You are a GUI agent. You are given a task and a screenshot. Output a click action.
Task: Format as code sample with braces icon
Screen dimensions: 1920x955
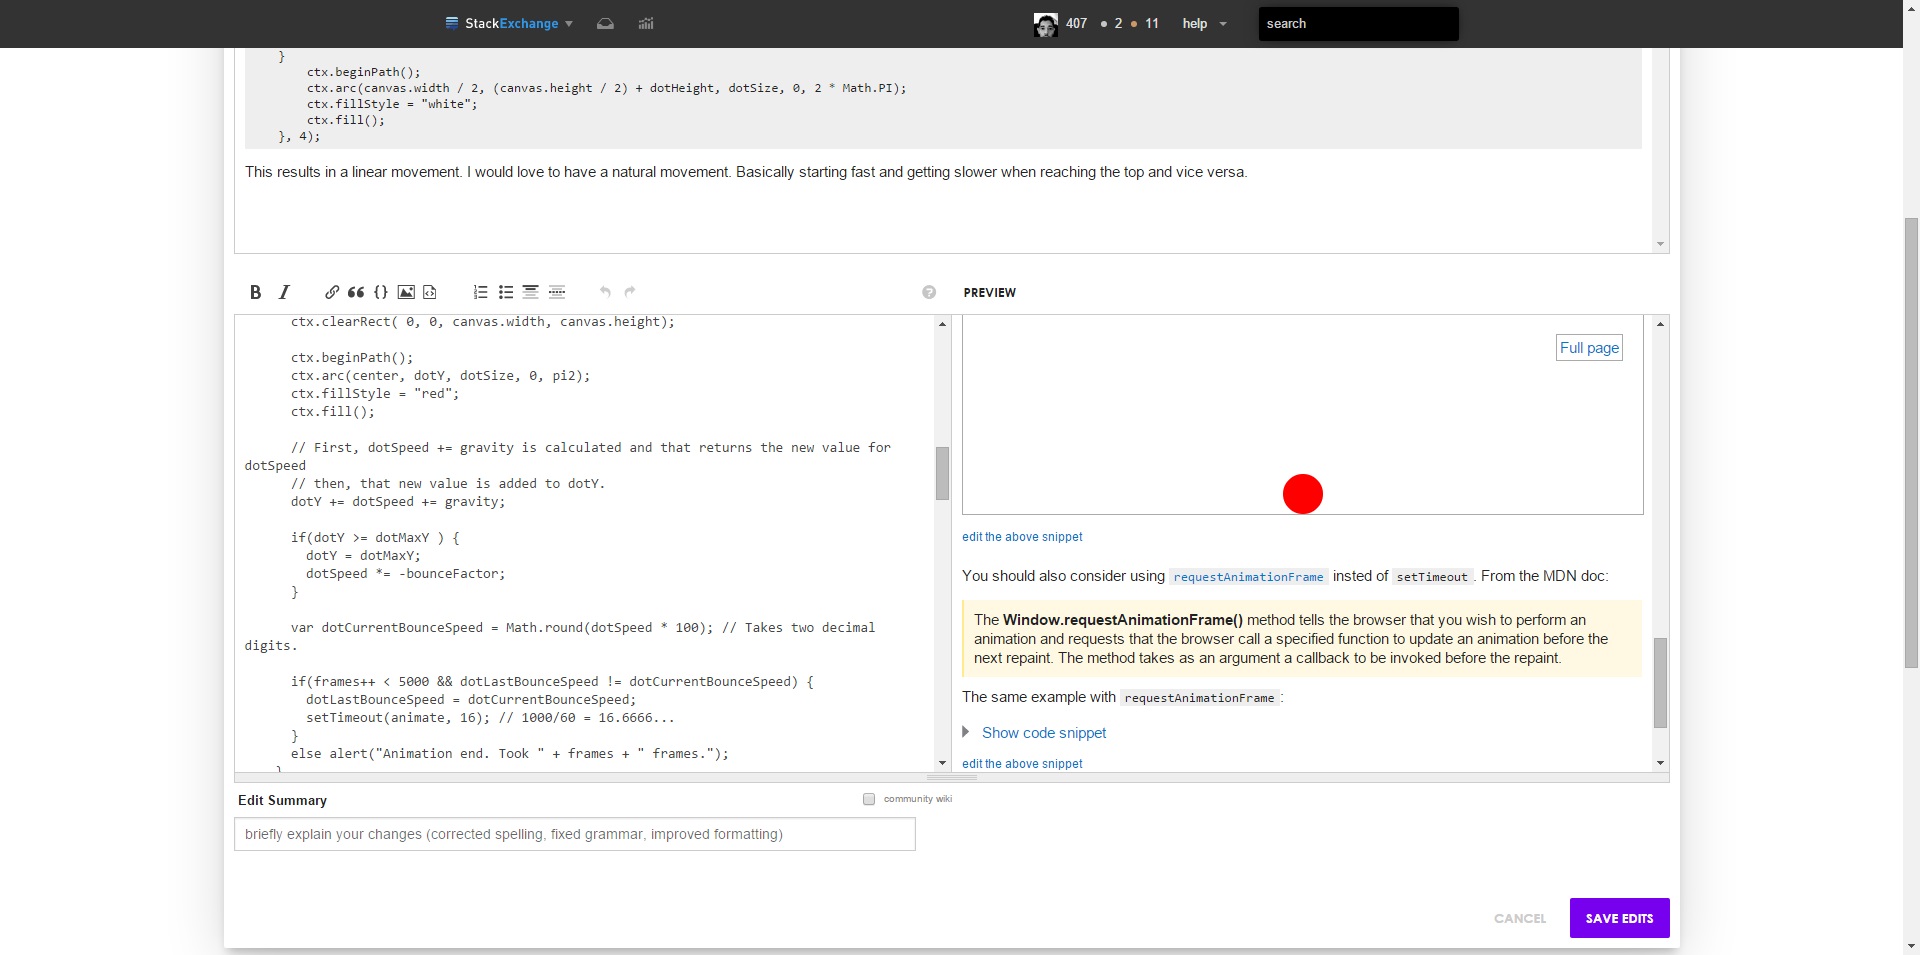tap(381, 292)
